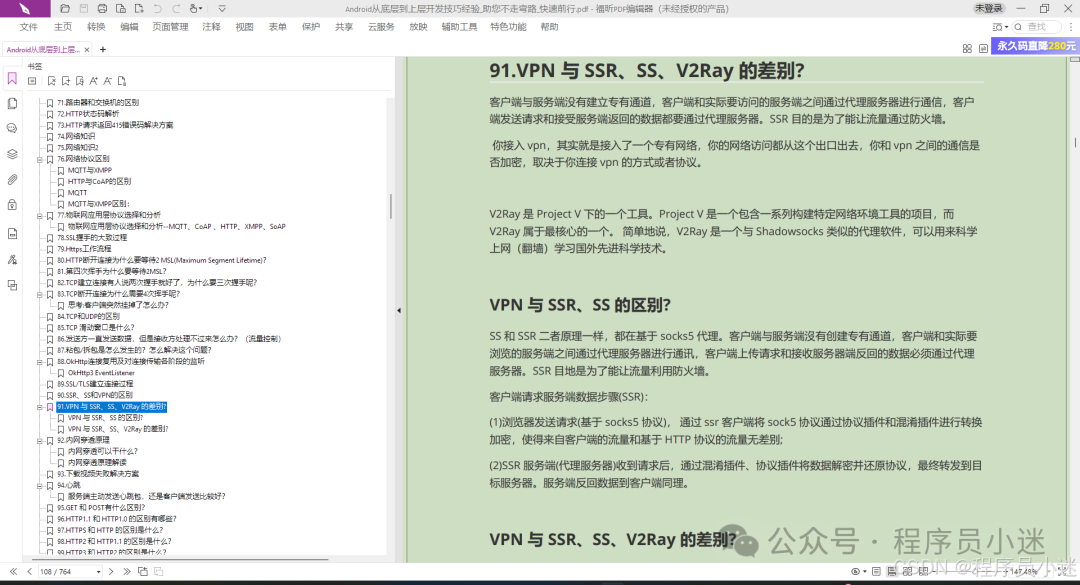Click the expand-all bookmarks icon under 书签

[32, 81]
